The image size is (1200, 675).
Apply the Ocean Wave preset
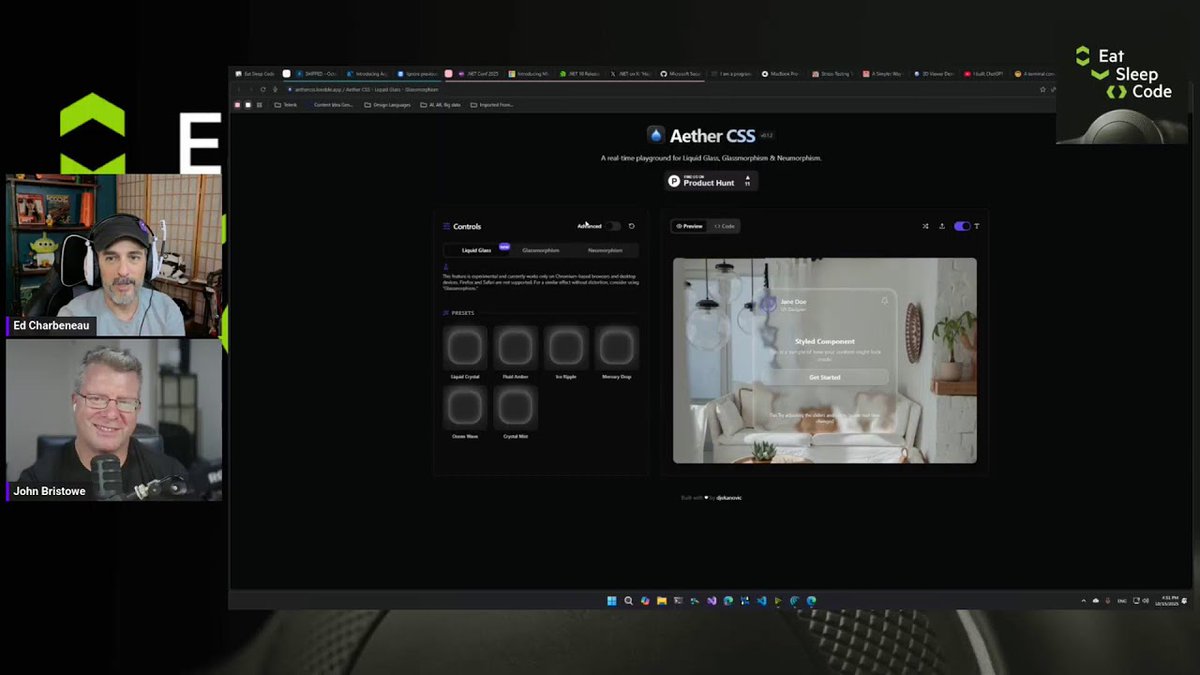(x=465, y=408)
